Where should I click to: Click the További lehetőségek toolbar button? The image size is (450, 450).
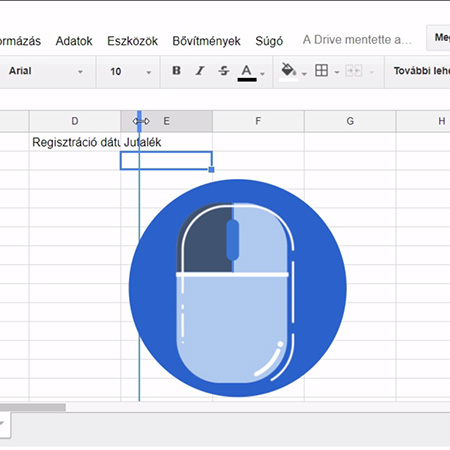(422, 71)
